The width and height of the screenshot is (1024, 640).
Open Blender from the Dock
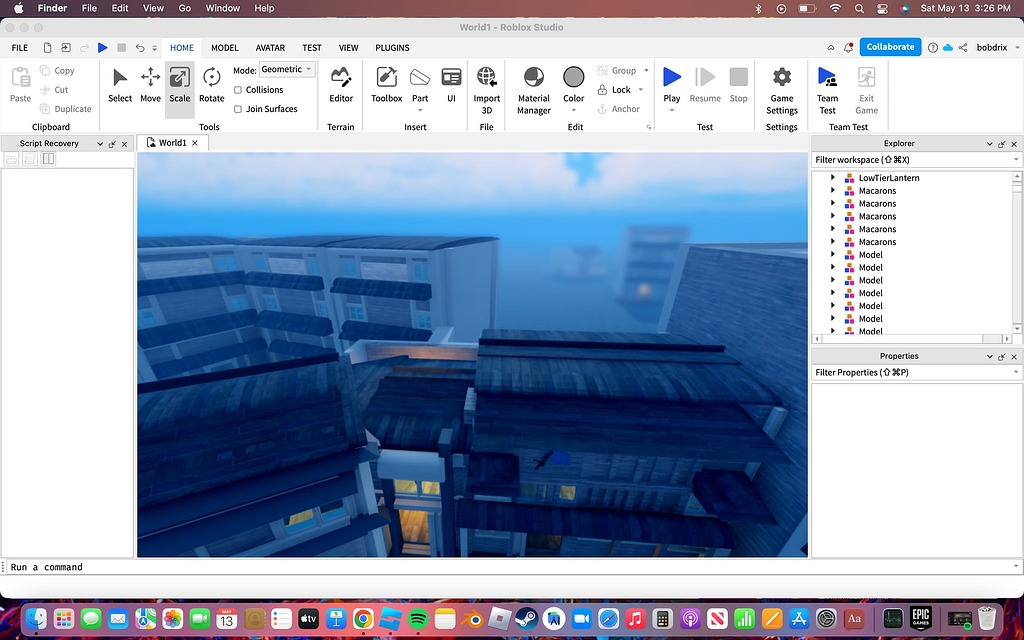472,618
